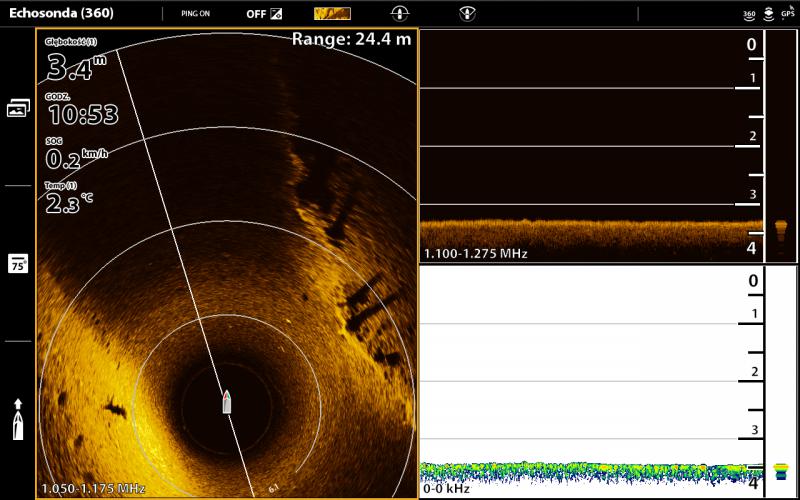Click the boat marker in 360 view

click(227, 401)
